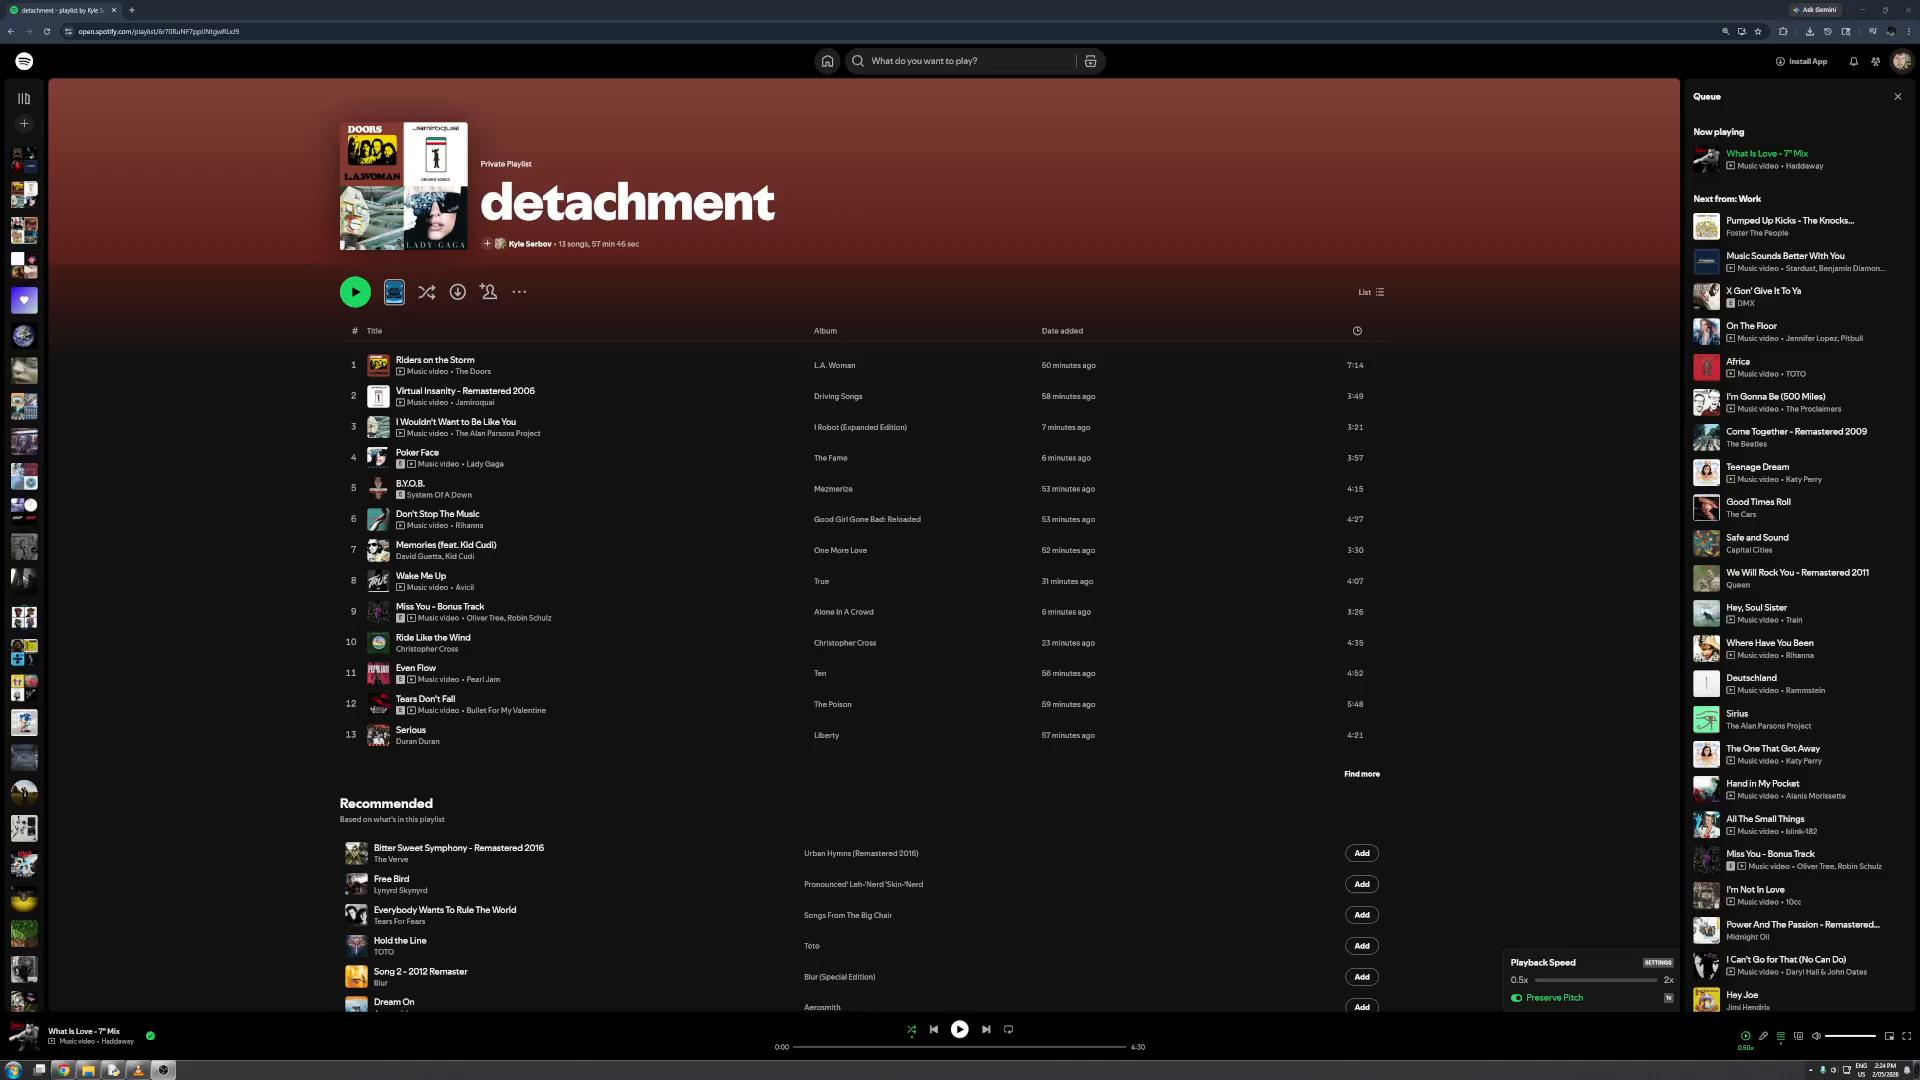Switch to the detachment playlist browser tab
Screen dimensions: 1920x1080
[61, 10]
